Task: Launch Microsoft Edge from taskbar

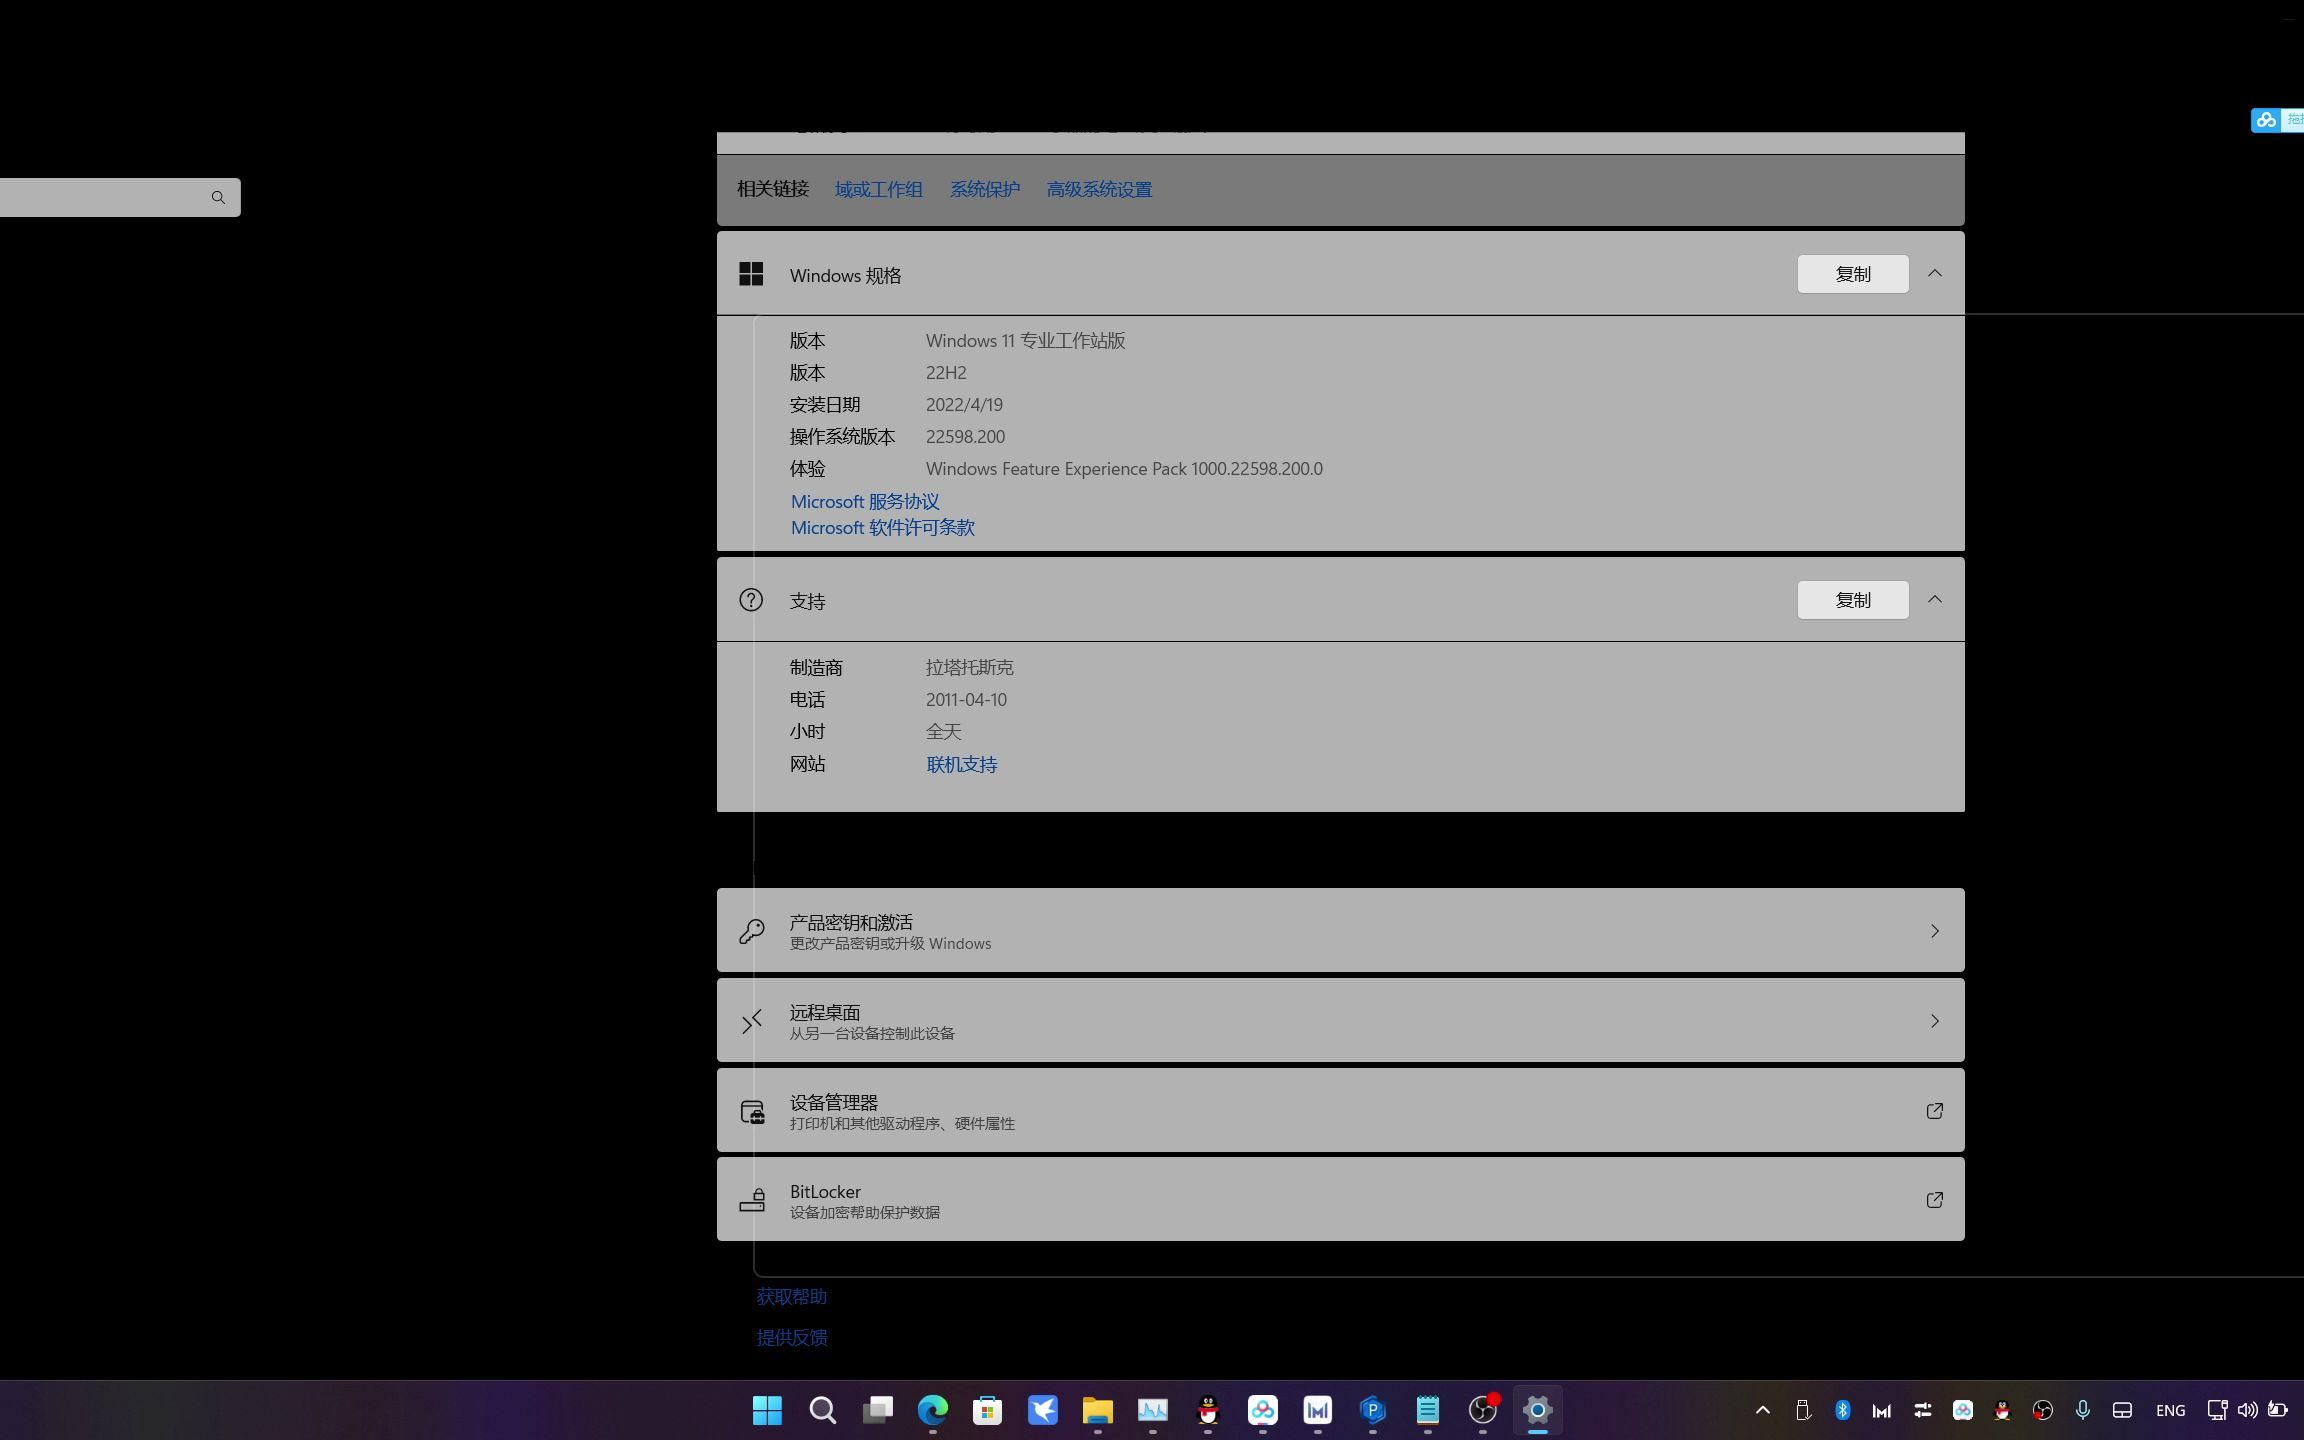Action: 933,1410
